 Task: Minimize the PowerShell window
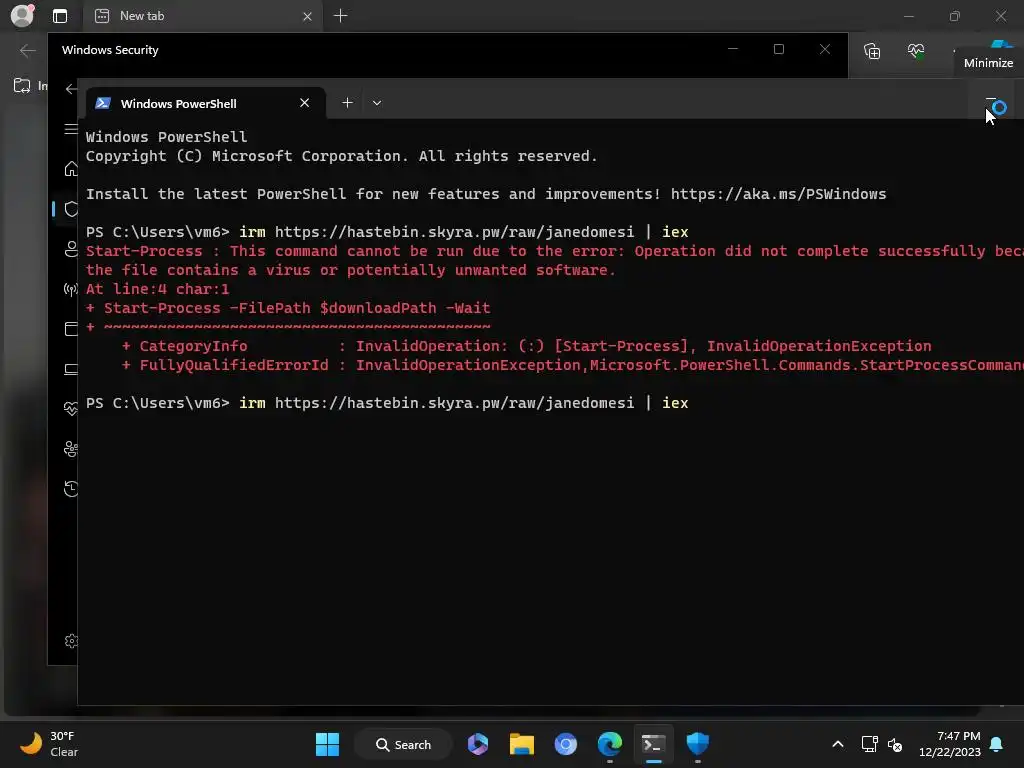point(991,100)
